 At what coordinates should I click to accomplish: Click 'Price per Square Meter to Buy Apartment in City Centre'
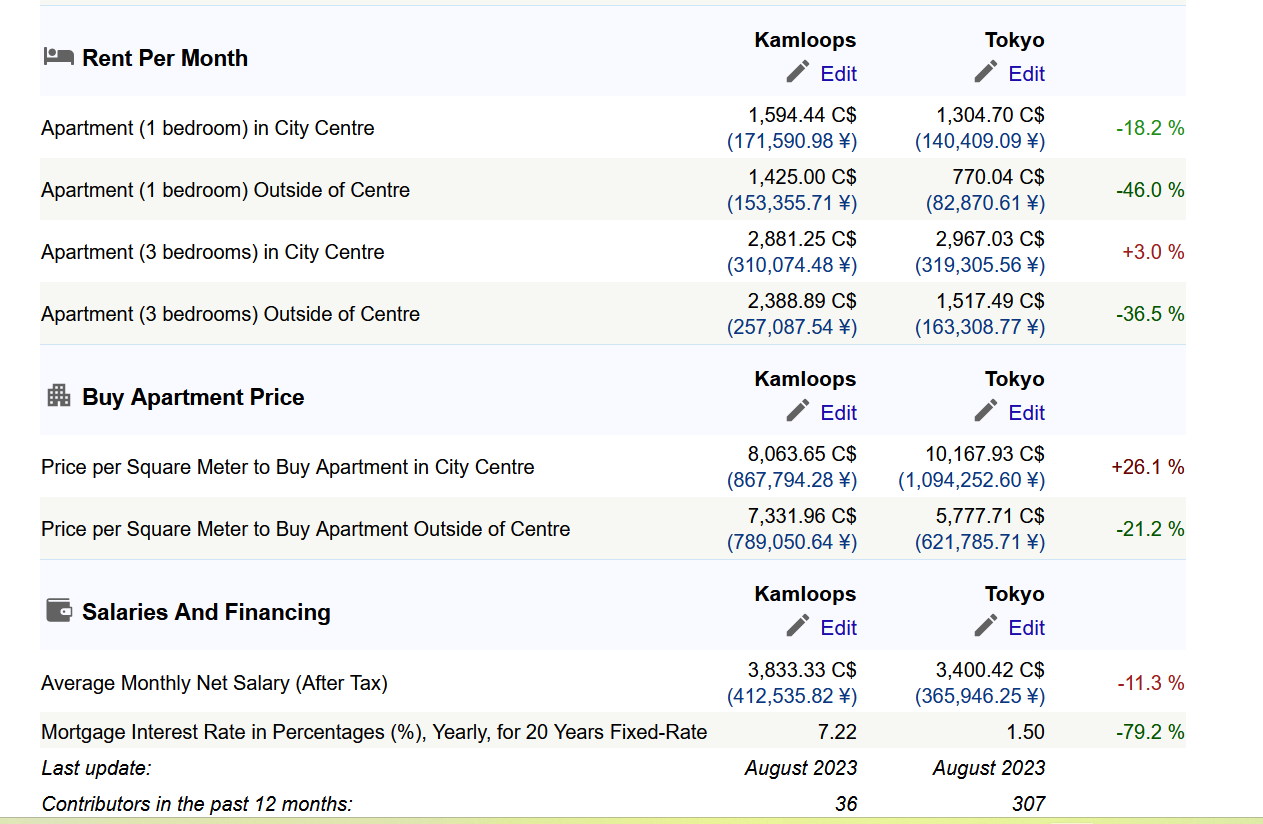288,467
